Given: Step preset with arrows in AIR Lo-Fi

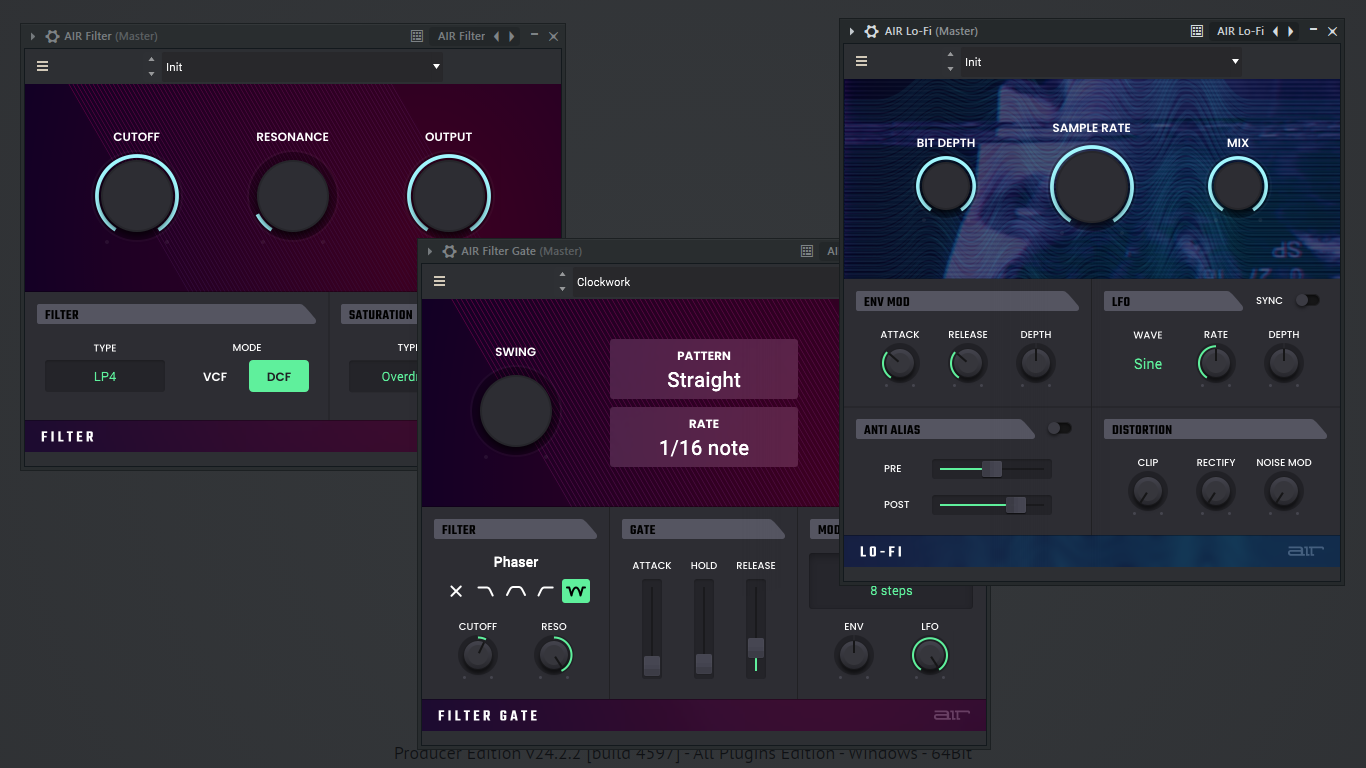Looking at the screenshot, I should (x=951, y=62).
